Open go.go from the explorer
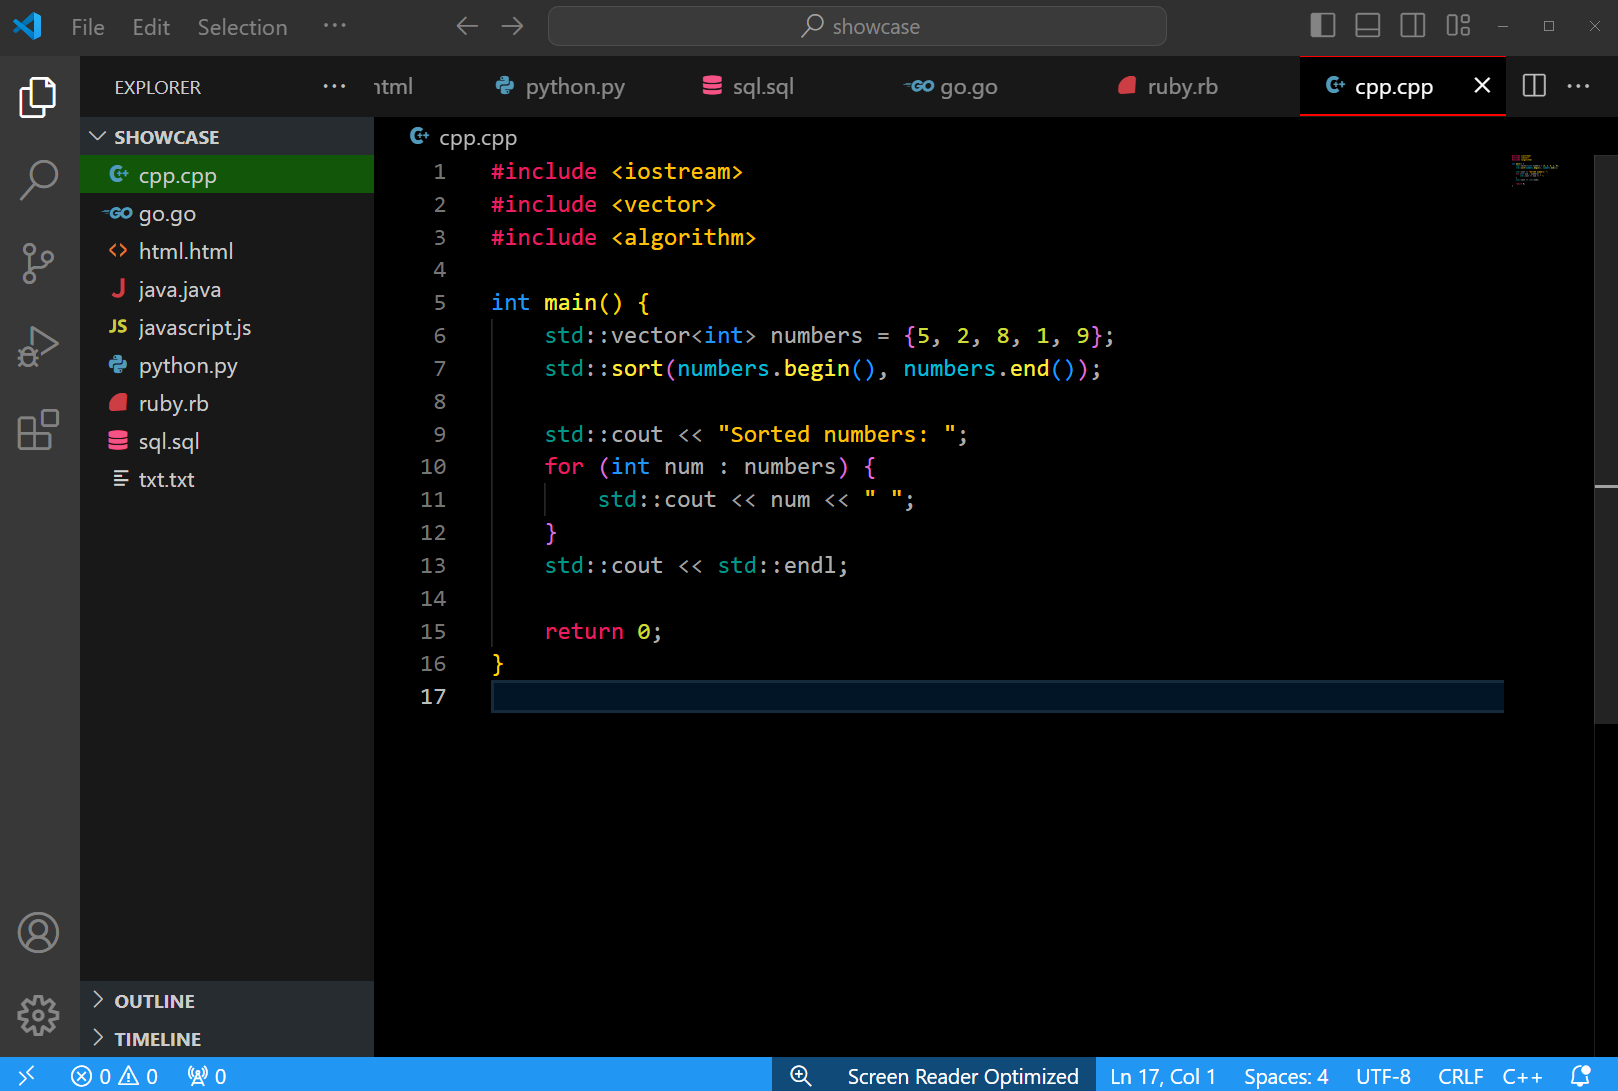 click(227, 213)
